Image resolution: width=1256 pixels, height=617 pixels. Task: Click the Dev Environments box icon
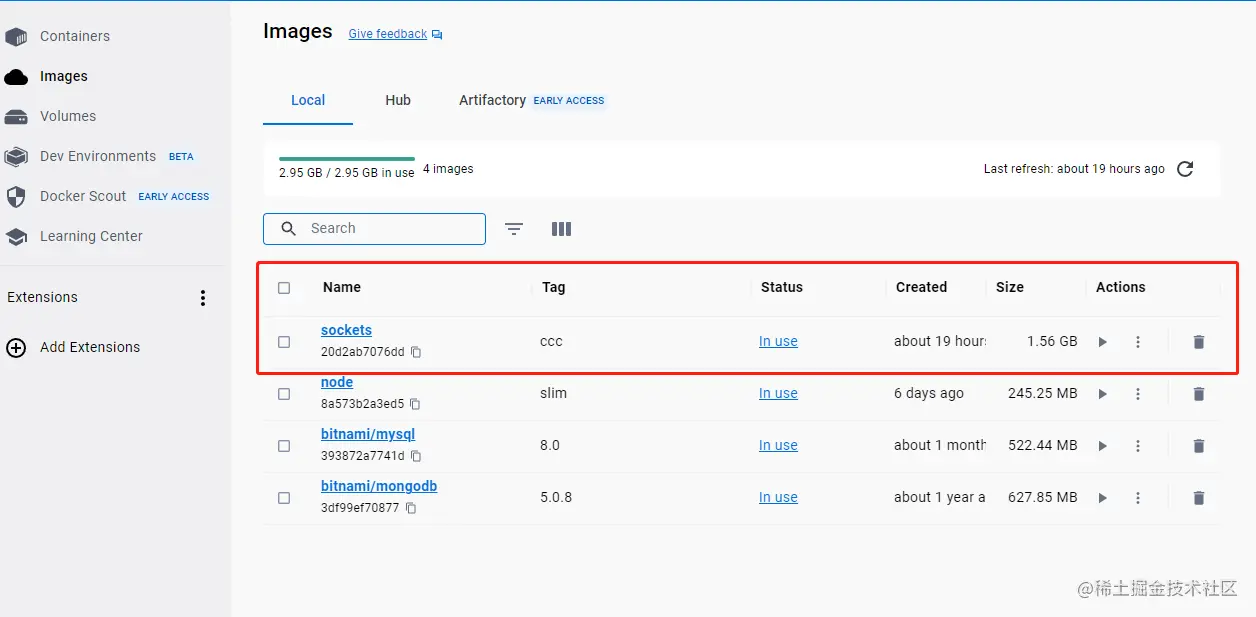tap(16, 157)
